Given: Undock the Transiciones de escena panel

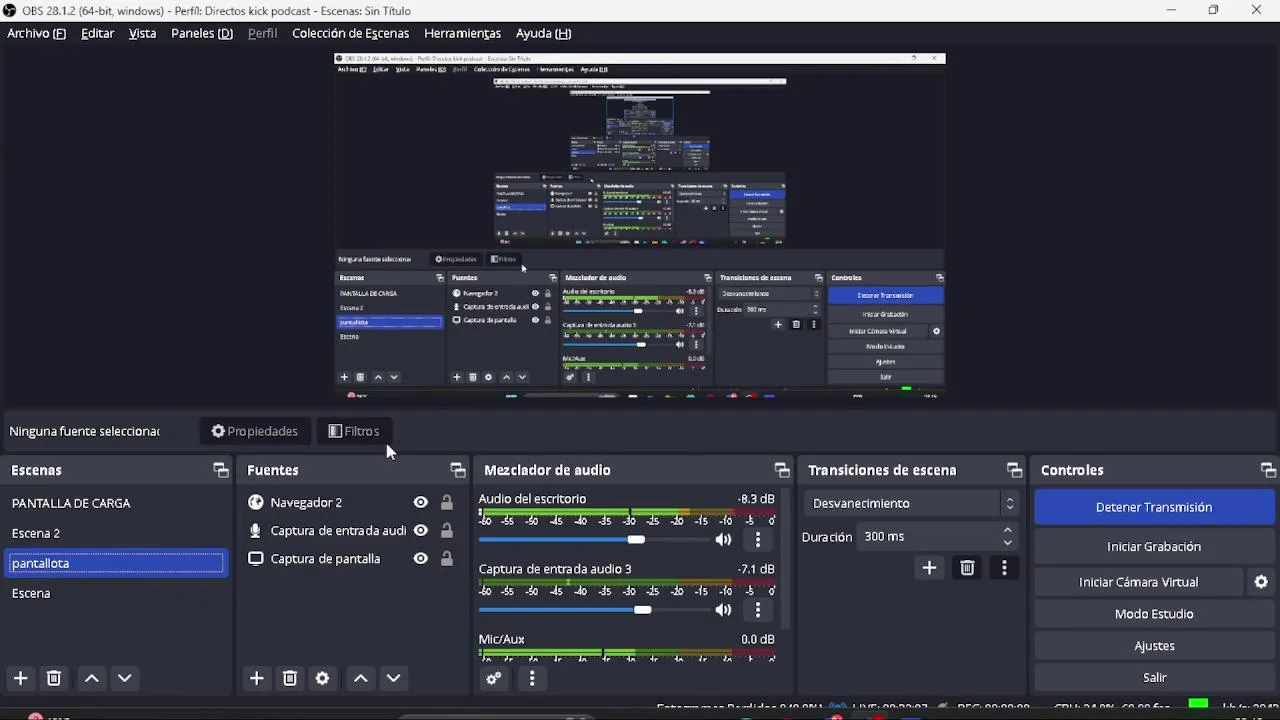Looking at the screenshot, I should tap(1014, 470).
